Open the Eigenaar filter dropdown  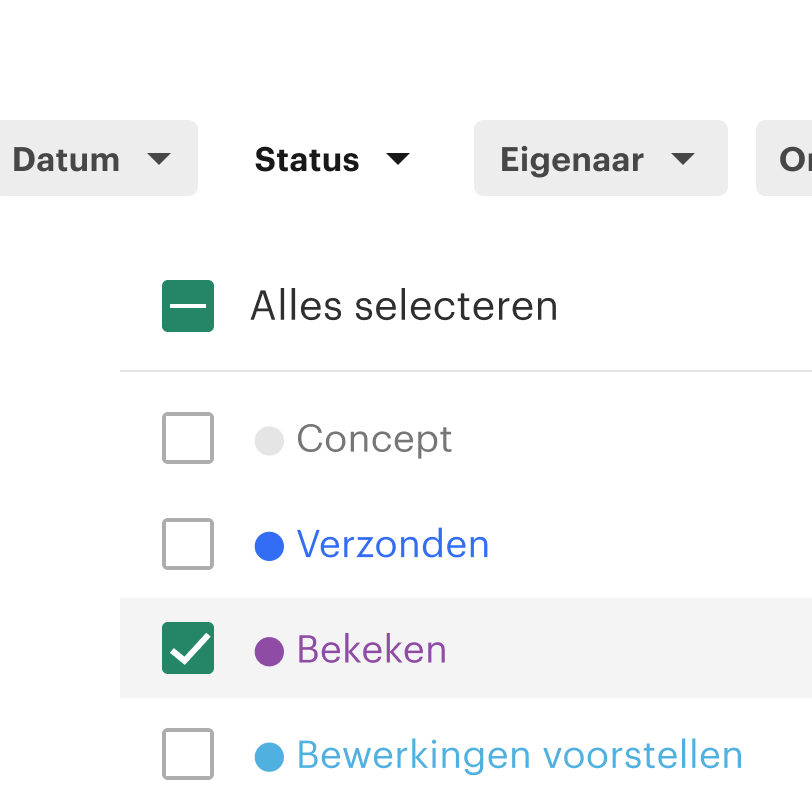pos(601,158)
